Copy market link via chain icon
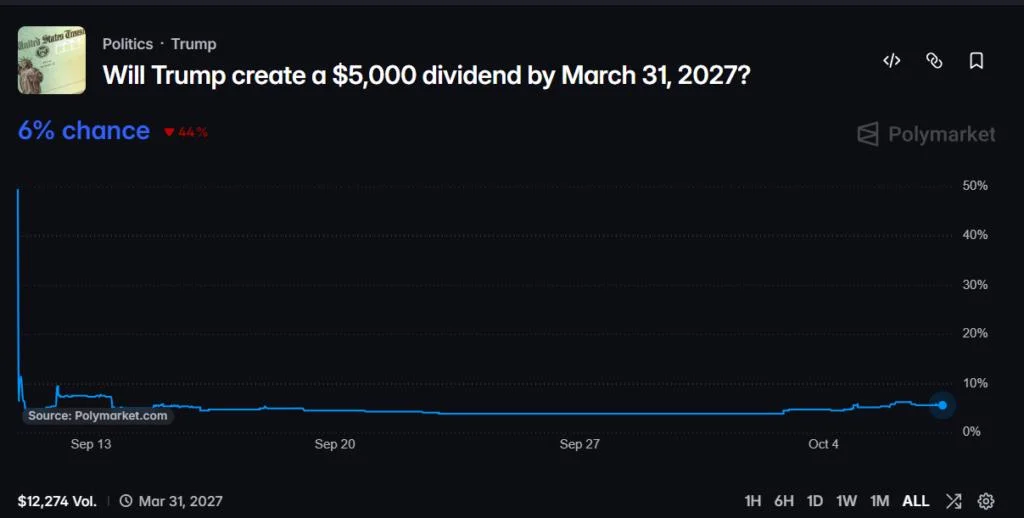The image size is (1024, 518). click(934, 61)
